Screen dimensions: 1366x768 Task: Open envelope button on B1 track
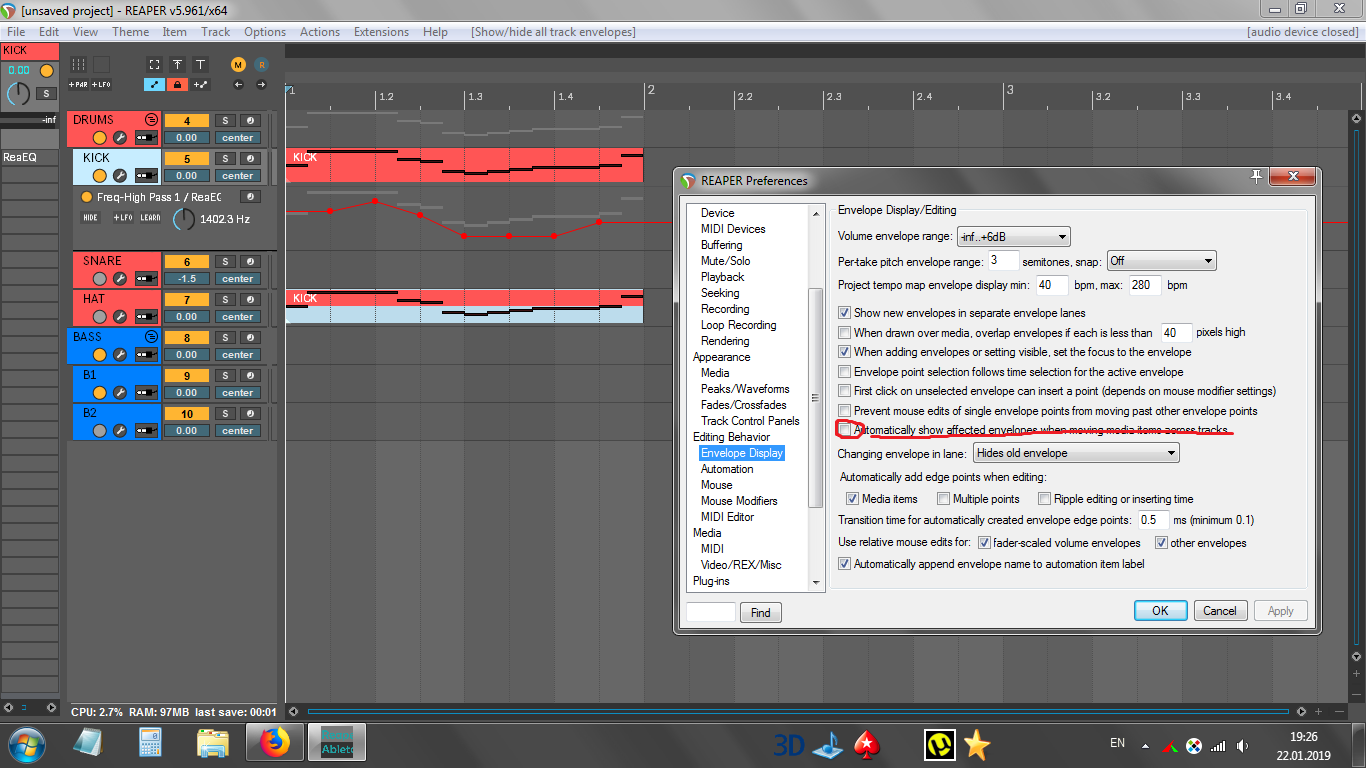coord(249,374)
